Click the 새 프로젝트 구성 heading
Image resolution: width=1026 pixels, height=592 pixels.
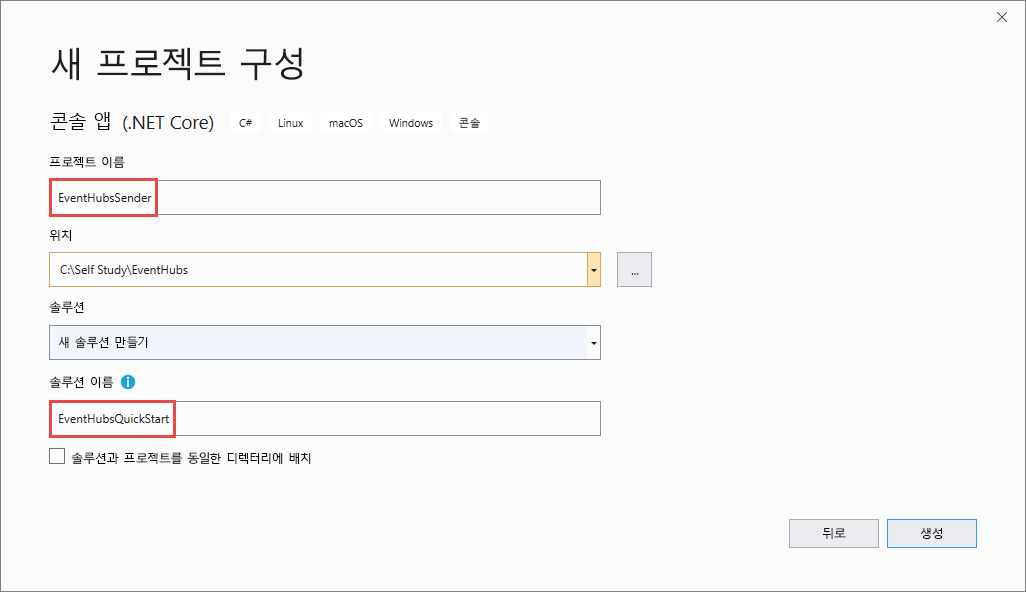point(177,63)
